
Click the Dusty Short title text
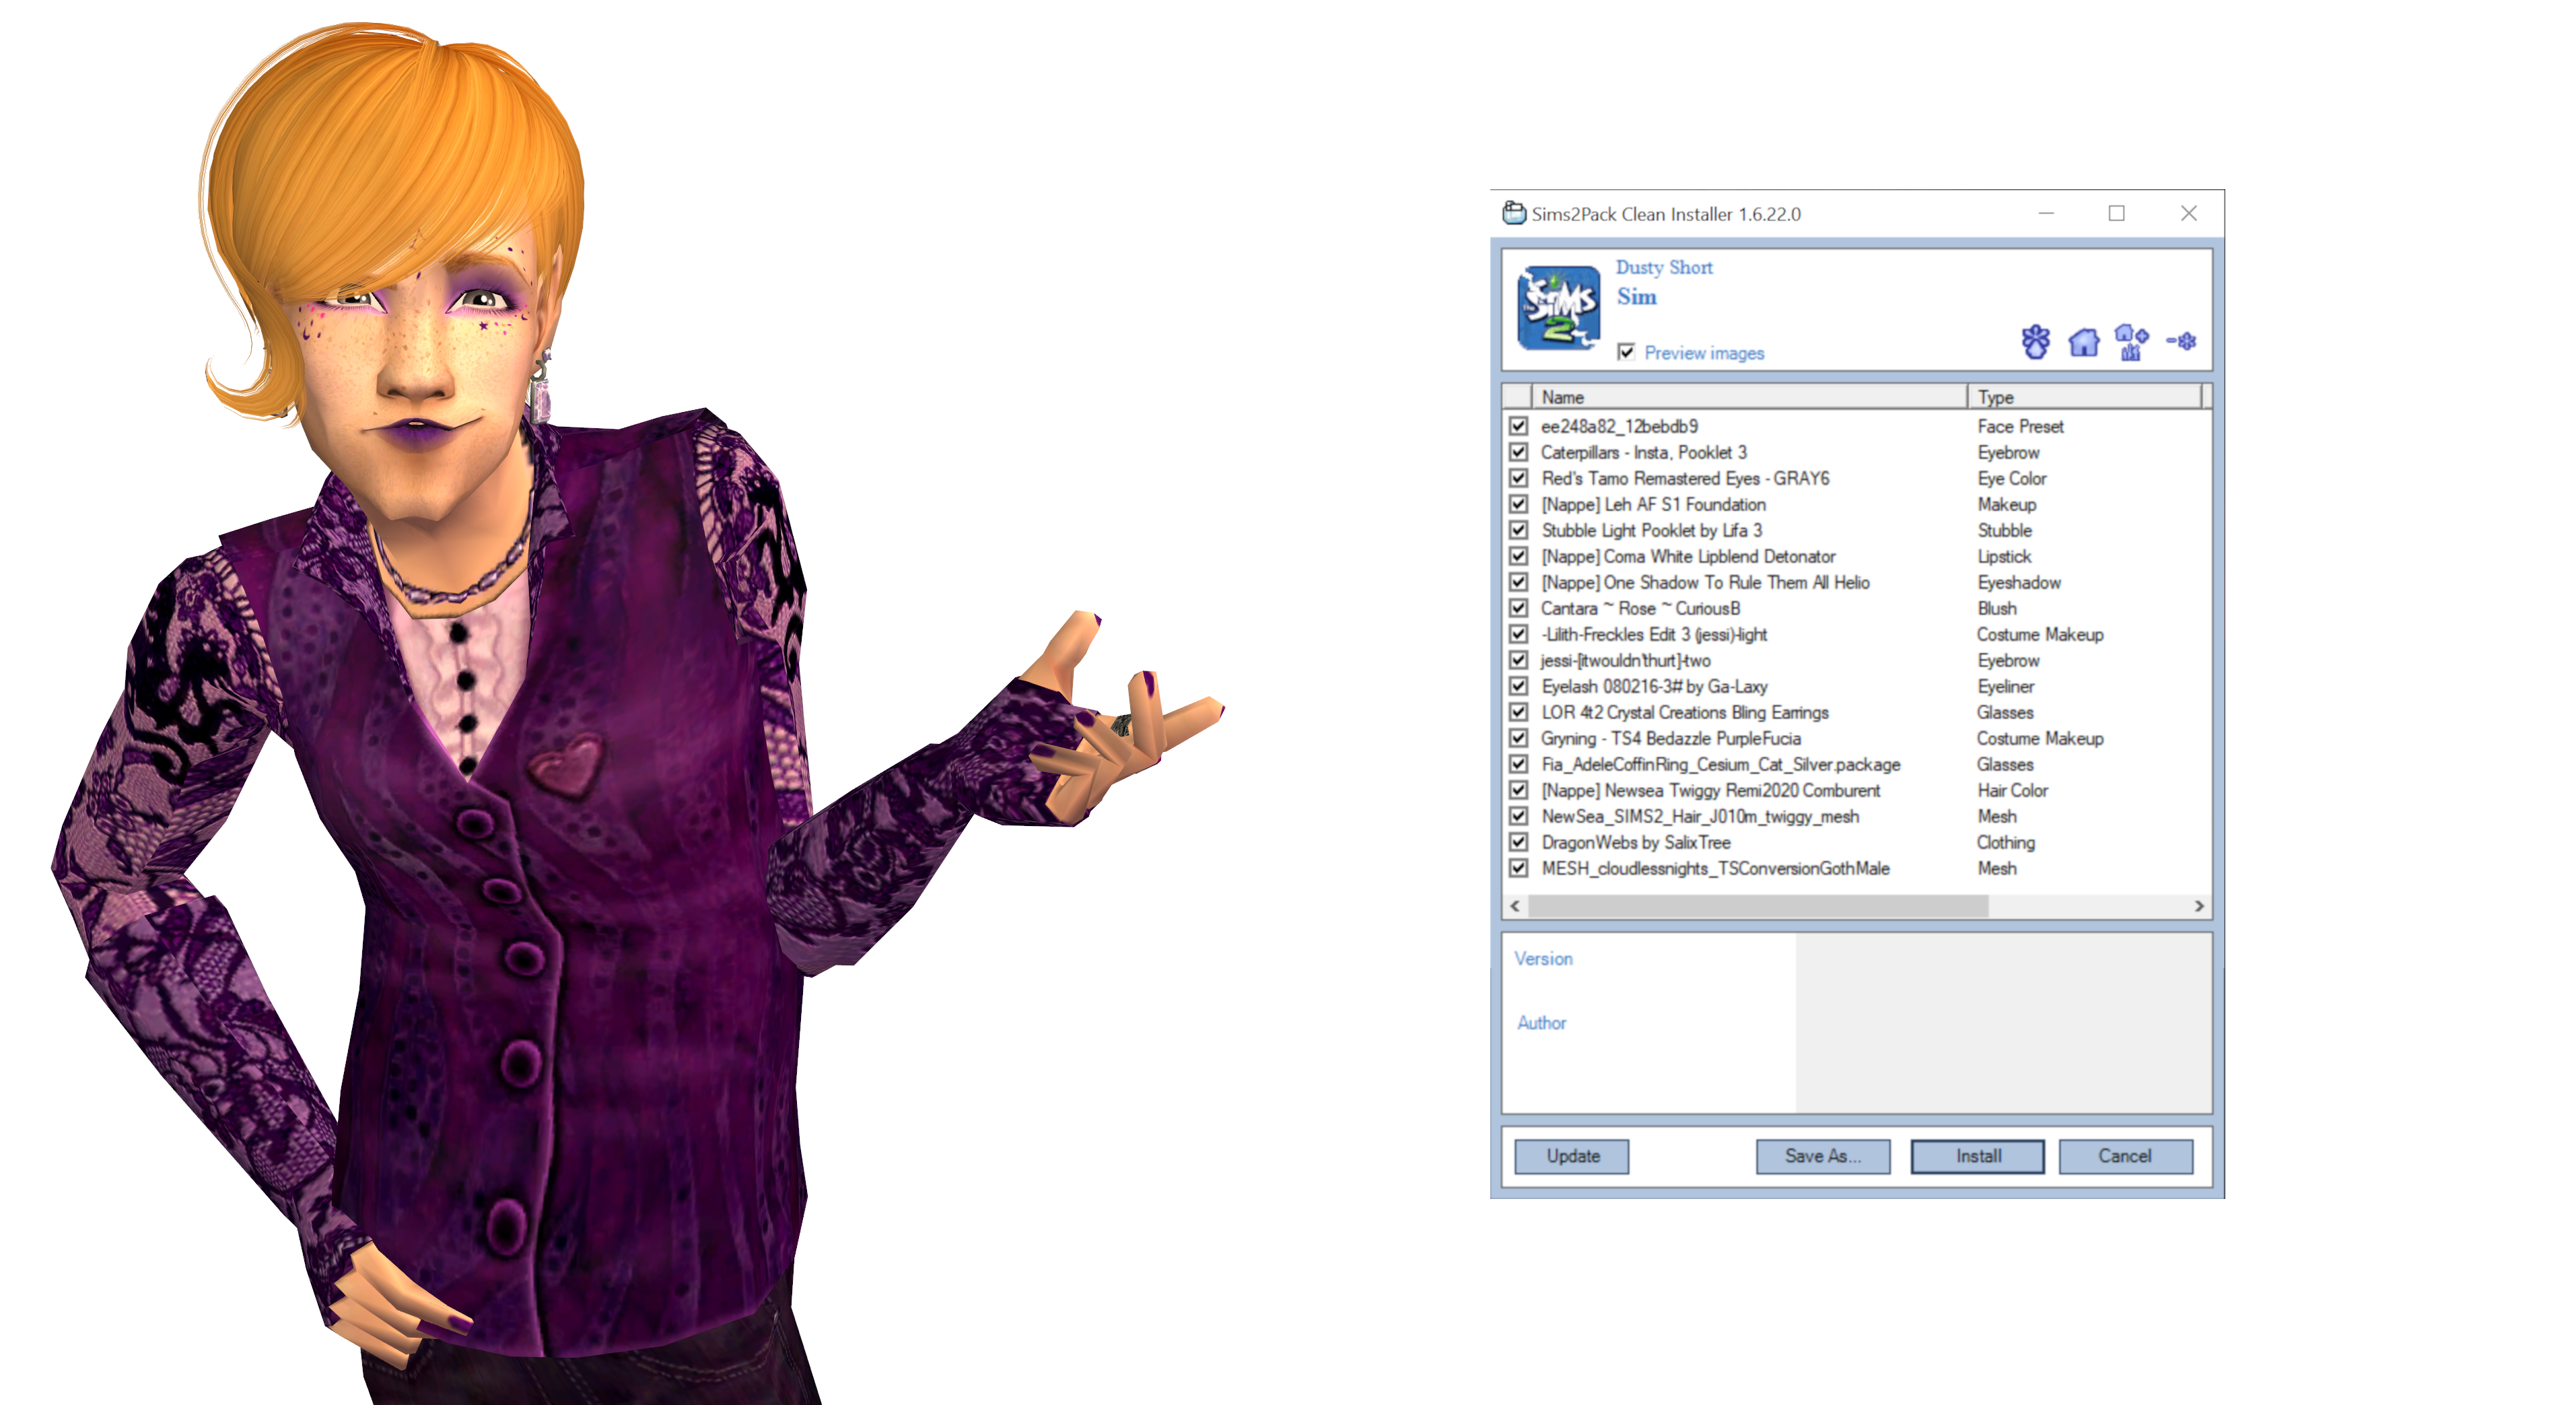click(1664, 268)
